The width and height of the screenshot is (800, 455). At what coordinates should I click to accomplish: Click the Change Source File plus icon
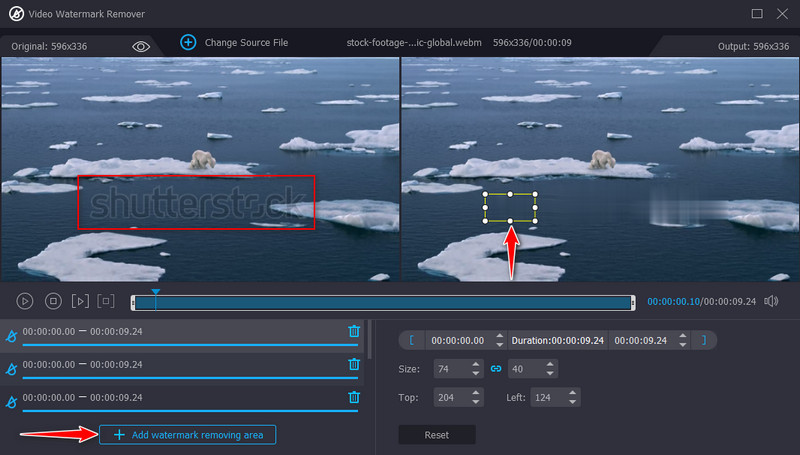click(187, 42)
